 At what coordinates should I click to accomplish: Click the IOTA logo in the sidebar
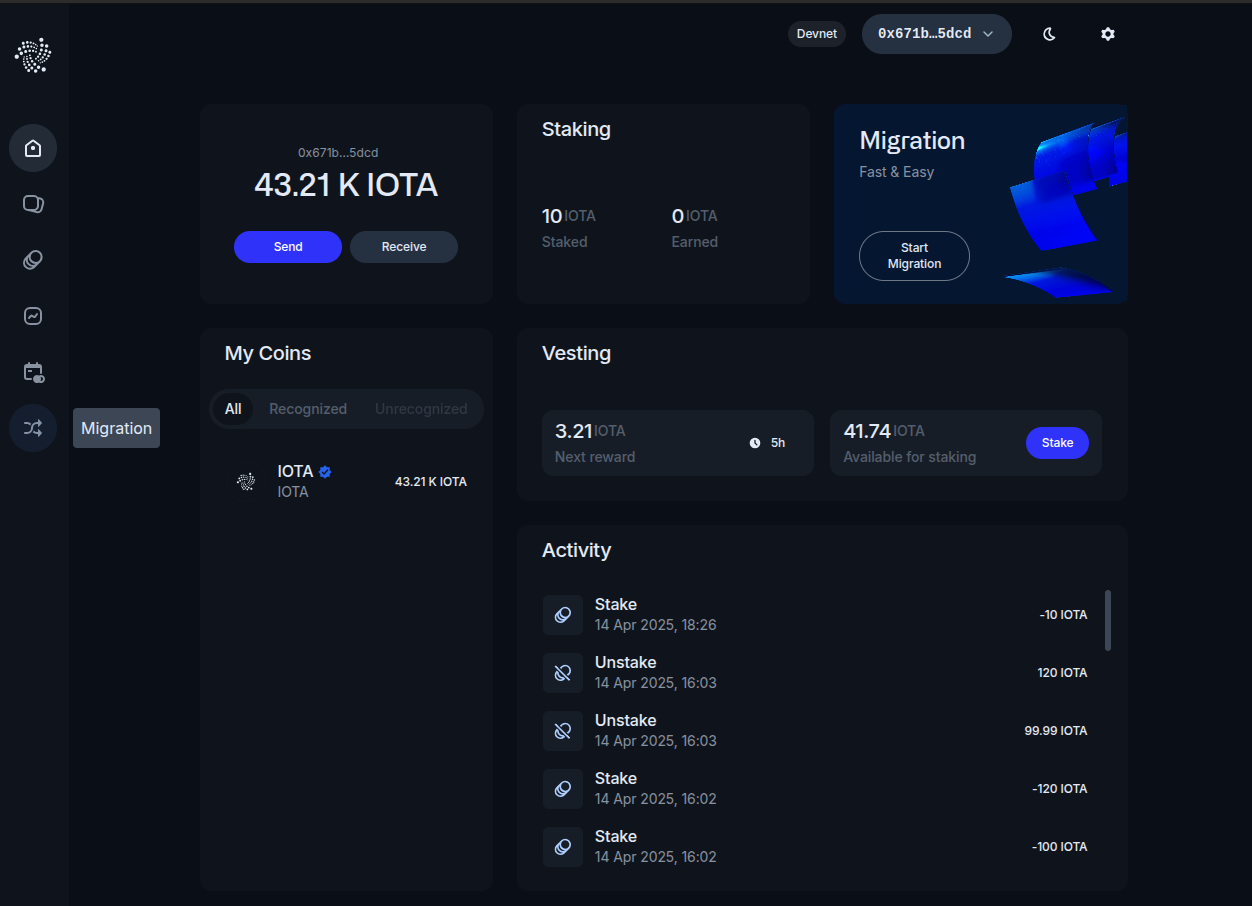[33, 55]
